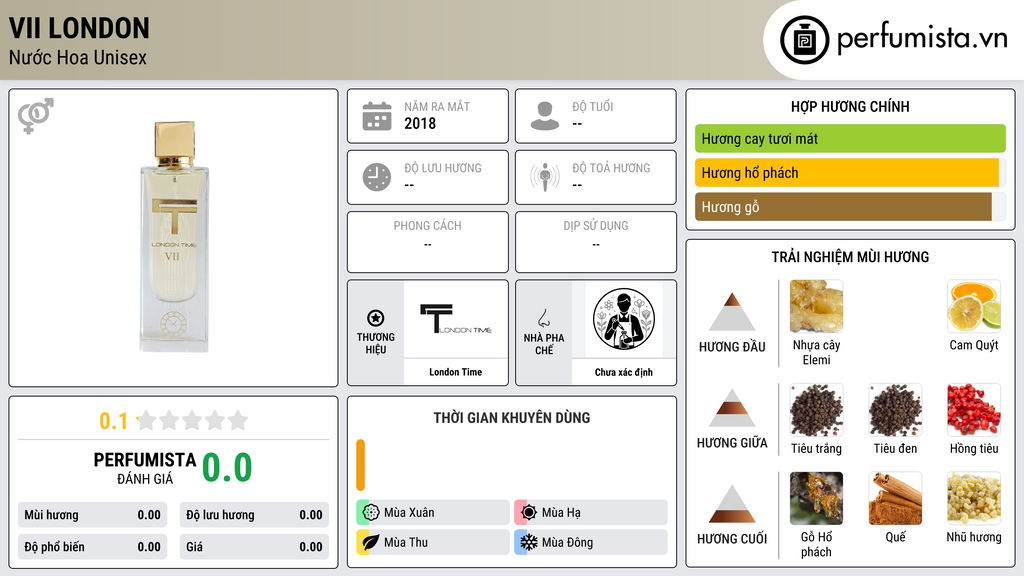Click the Hương gỗ brown accord bar
Screen dimensions: 1024x576
point(843,207)
